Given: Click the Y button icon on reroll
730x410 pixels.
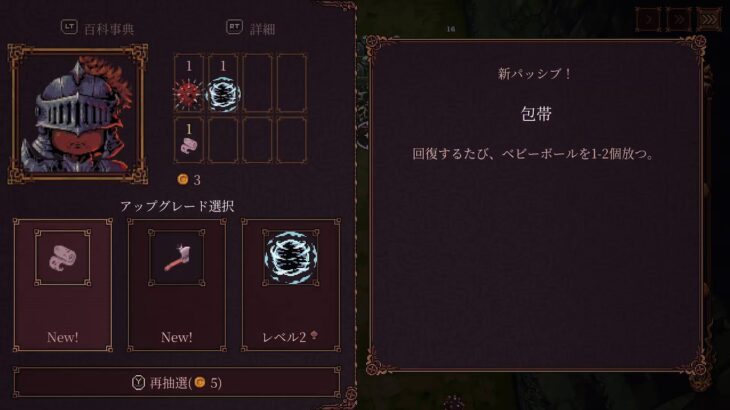Looking at the screenshot, I should click(x=138, y=383).
